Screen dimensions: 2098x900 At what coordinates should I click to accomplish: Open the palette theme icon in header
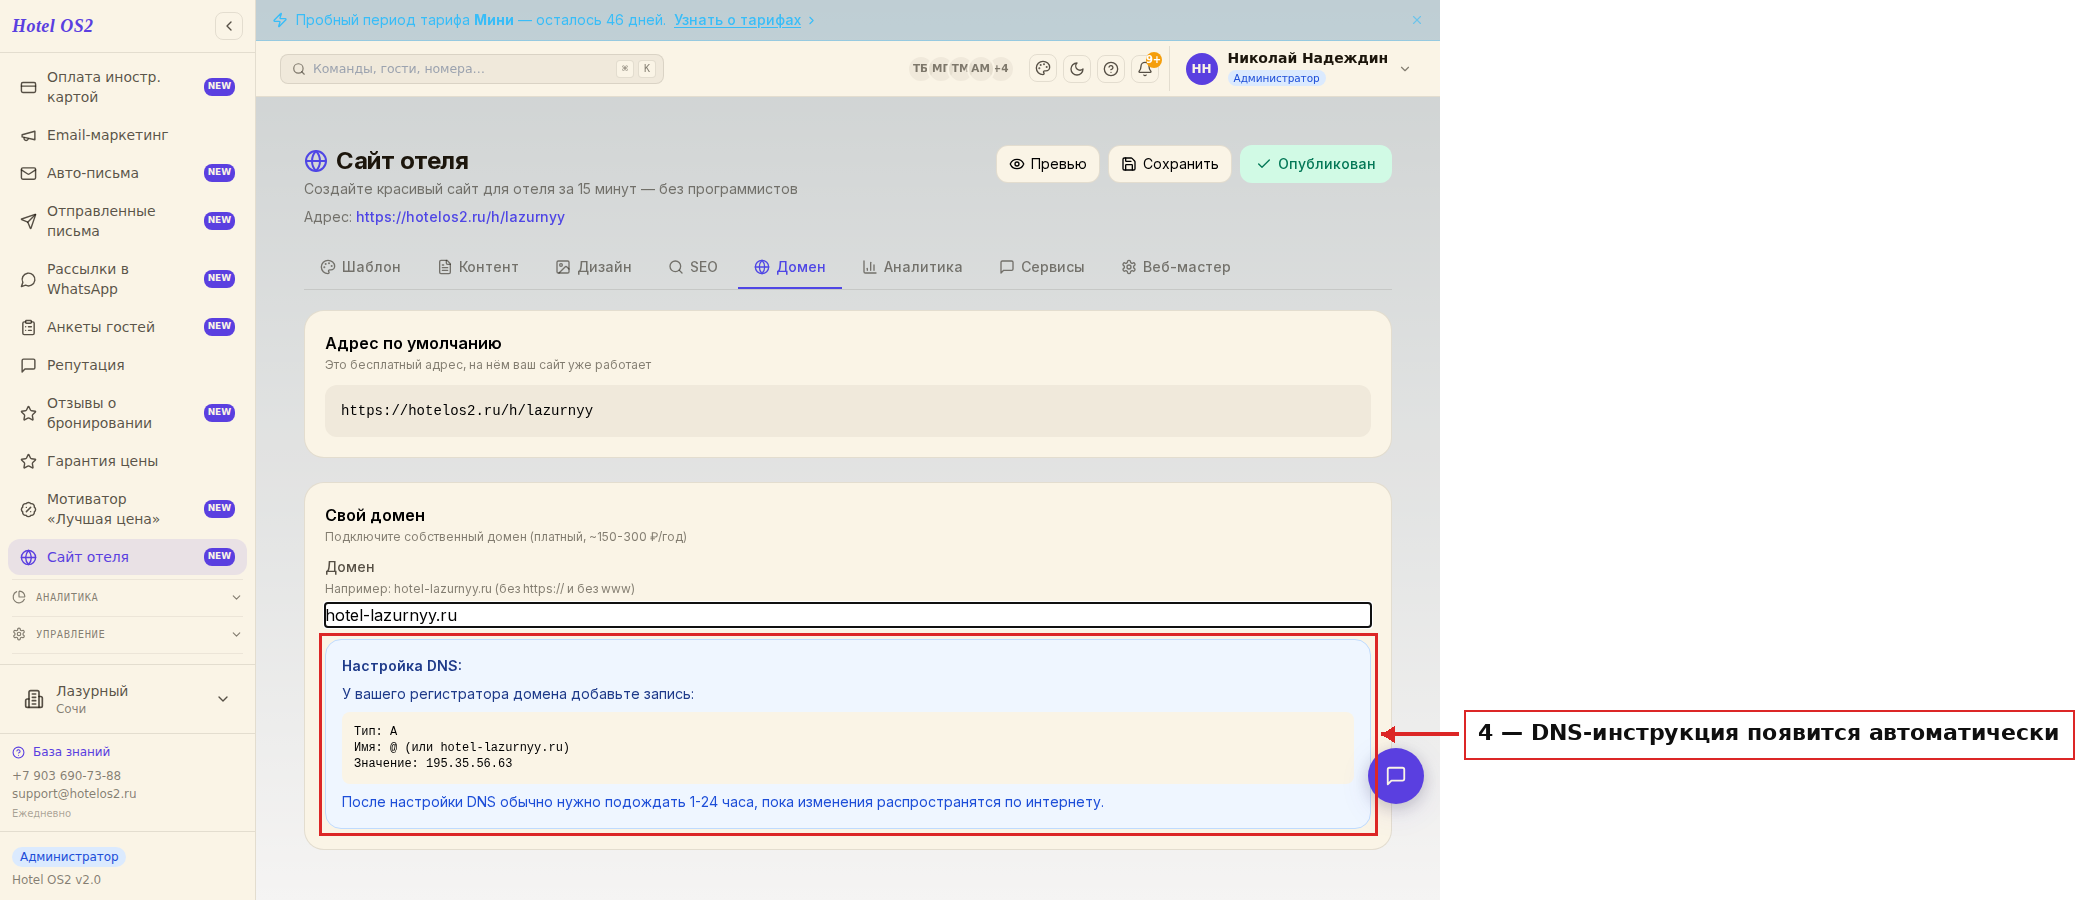pyautogui.click(x=1043, y=69)
